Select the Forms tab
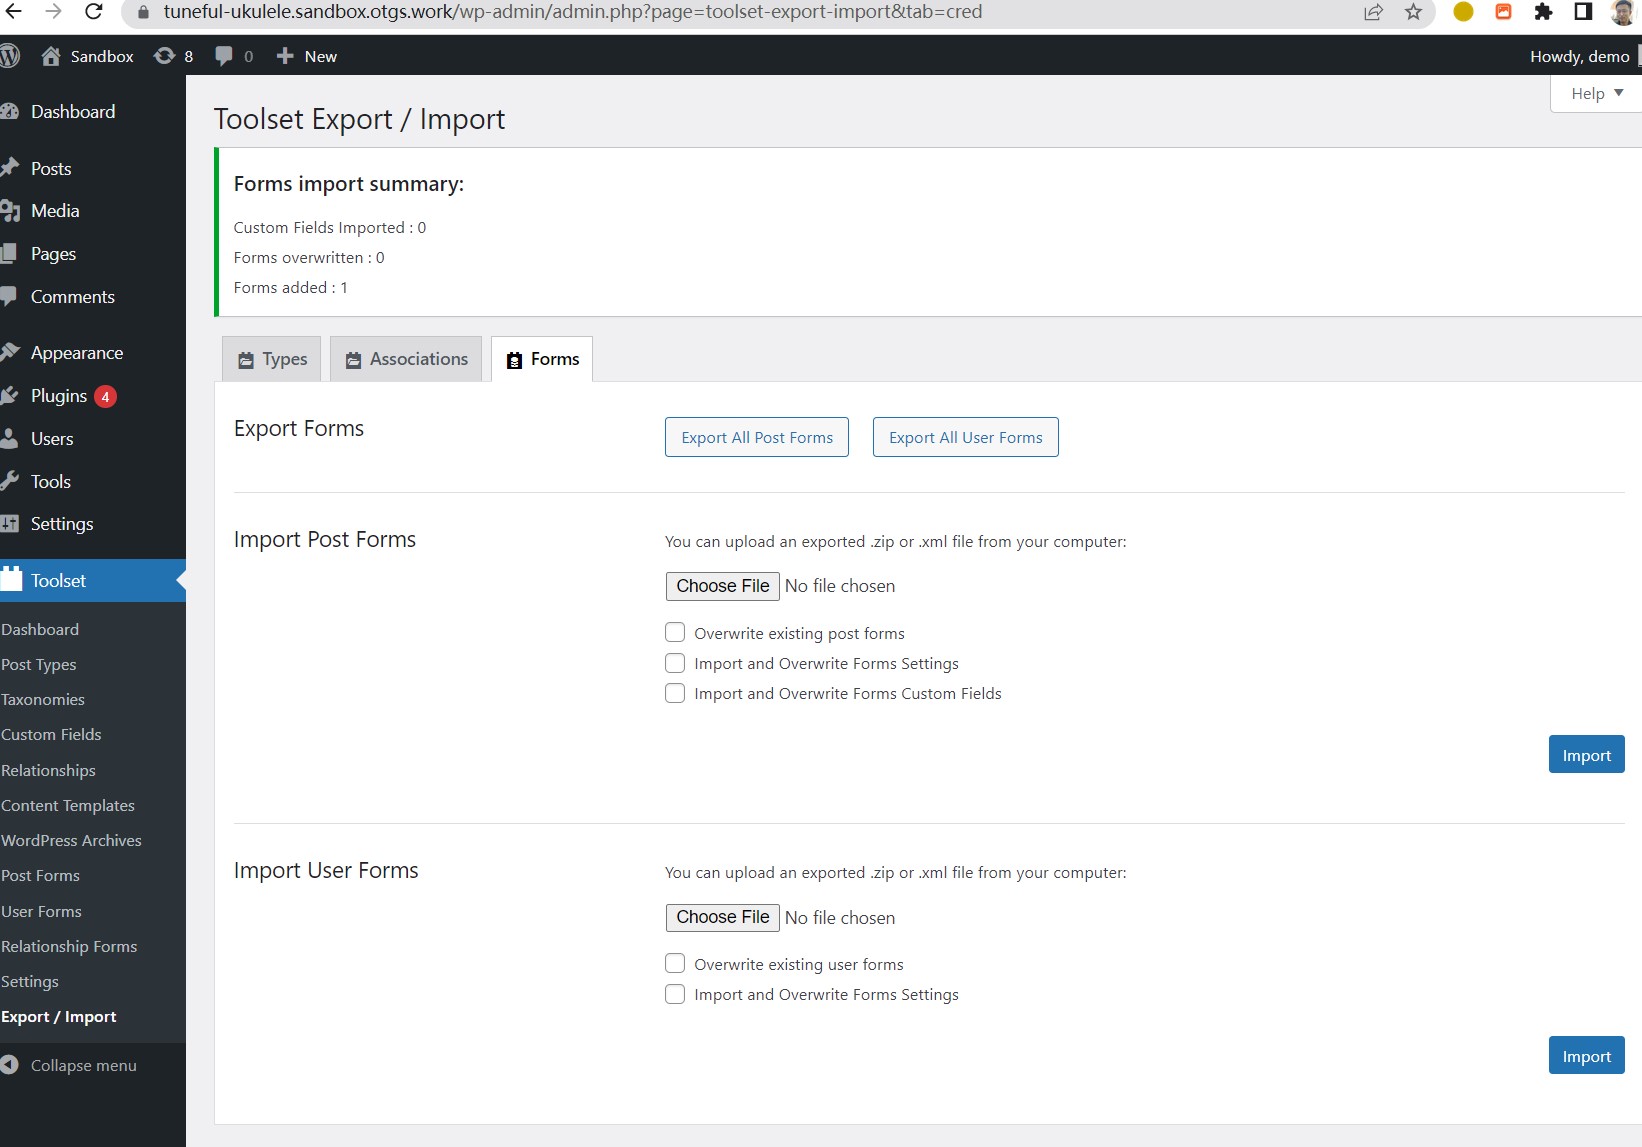The height and width of the screenshot is (1147, 1642). (x=542, y=359)
